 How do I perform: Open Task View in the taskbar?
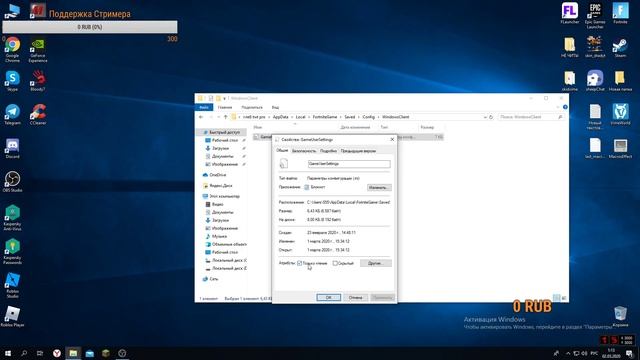coord(40,353)
